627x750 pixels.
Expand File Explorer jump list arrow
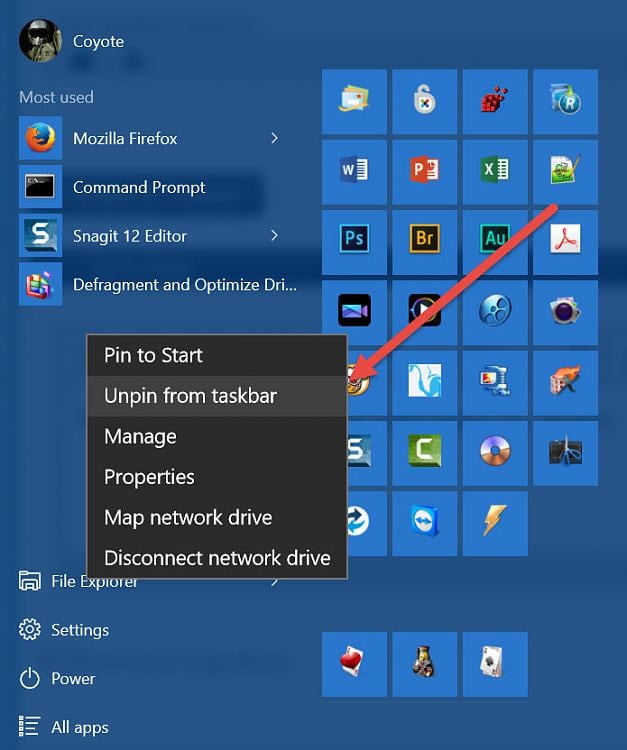(x=275, y=582)
